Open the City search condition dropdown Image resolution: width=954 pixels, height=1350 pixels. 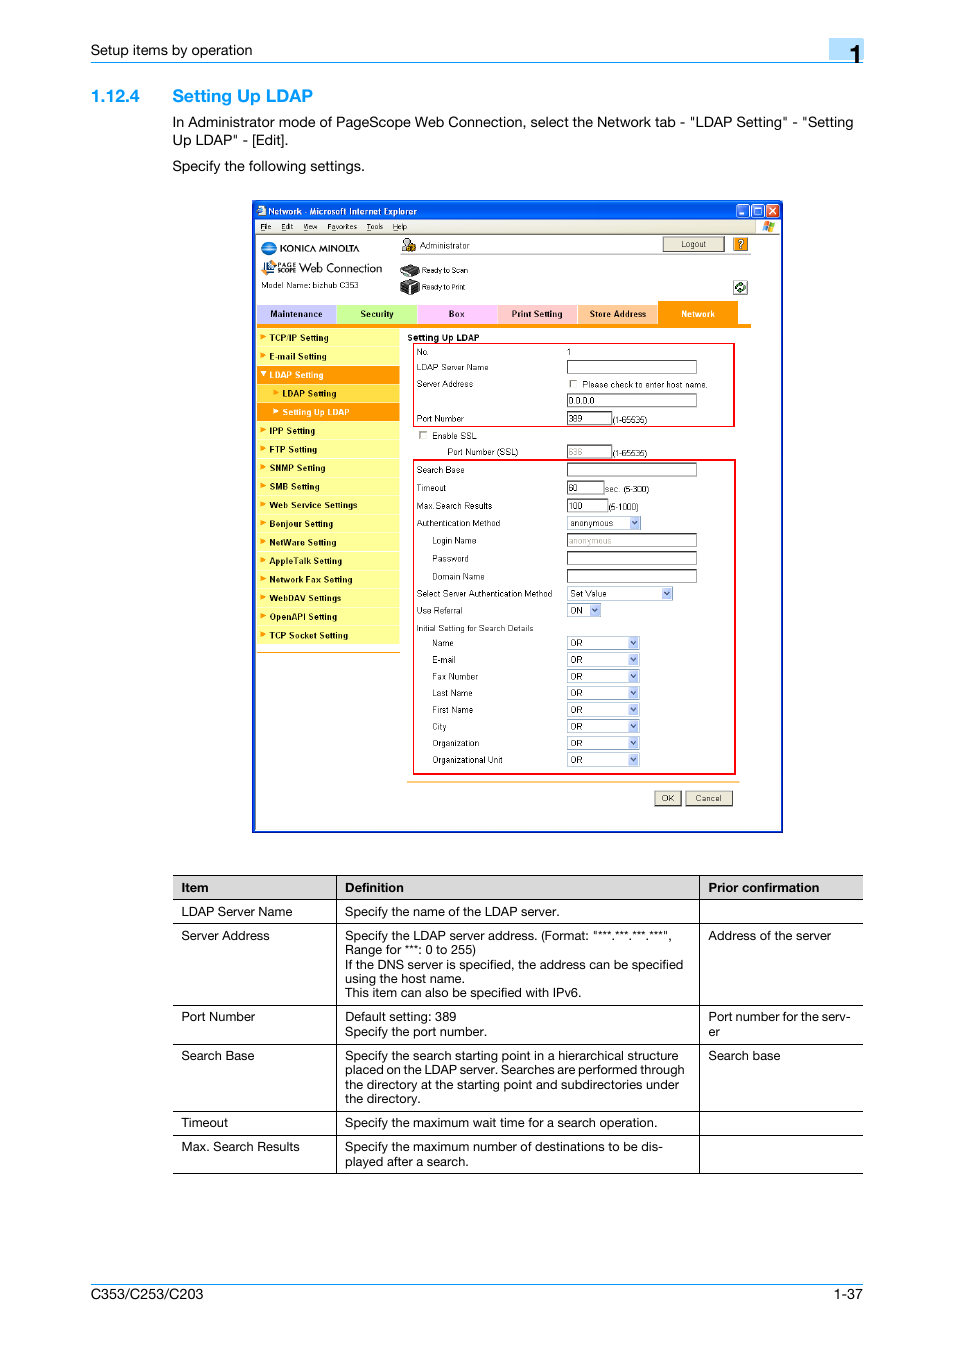(633, 727)
